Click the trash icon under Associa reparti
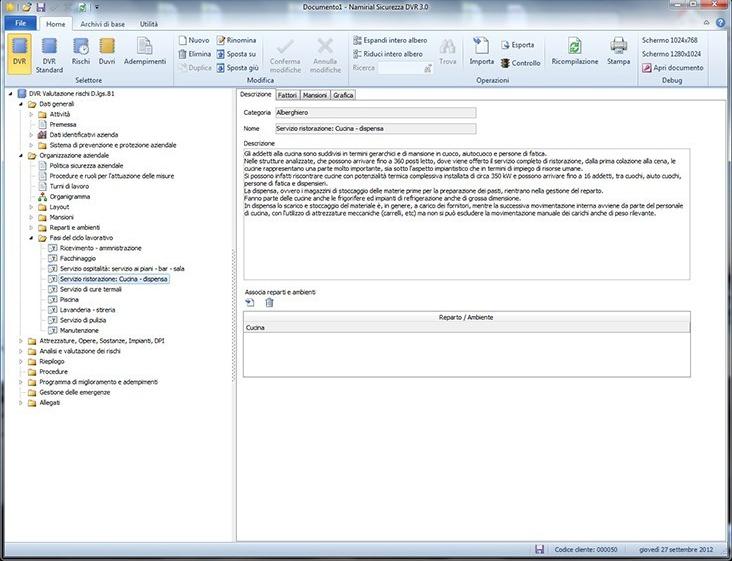The height and width of the screenshot is (561, 732). click(270, 301)
